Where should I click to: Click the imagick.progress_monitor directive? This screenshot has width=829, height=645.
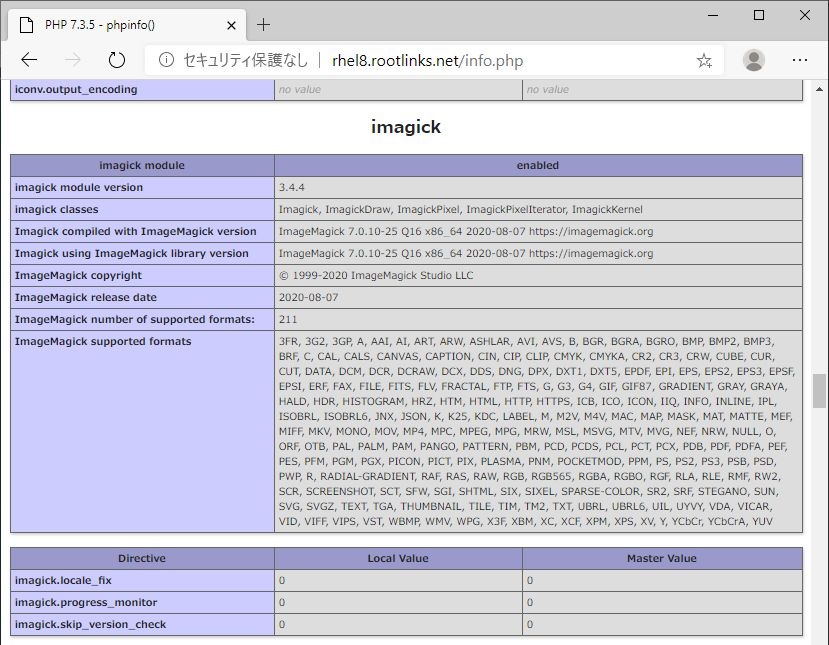[x=86, y=603]
